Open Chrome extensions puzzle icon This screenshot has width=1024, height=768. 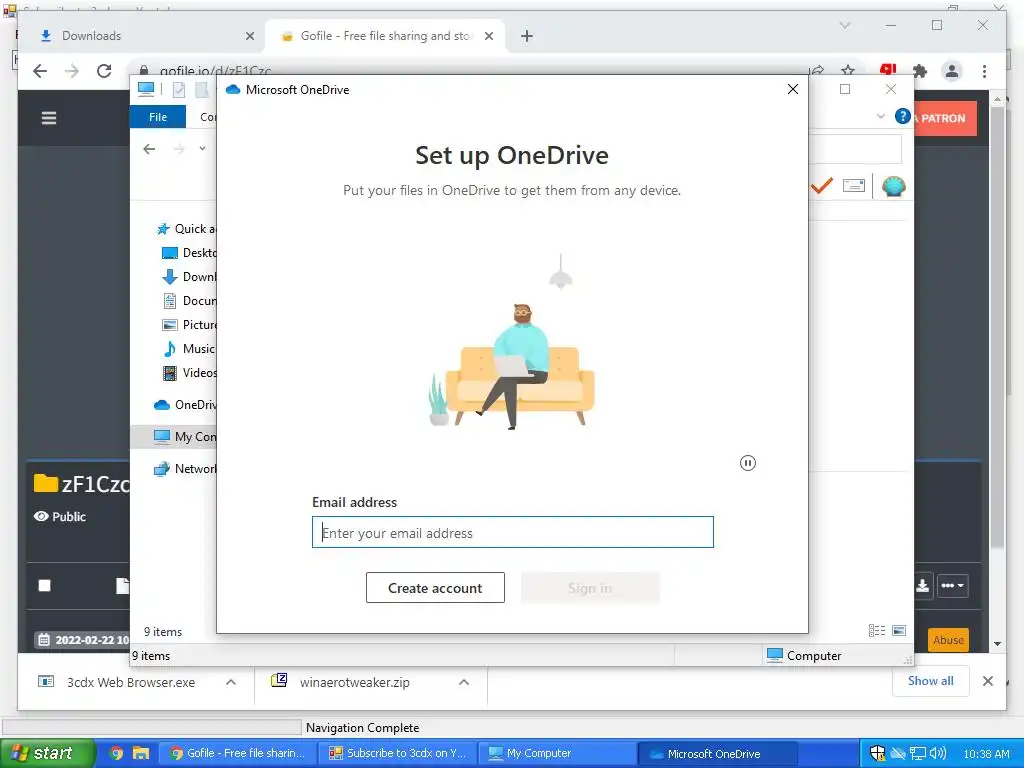click(920, 71)
